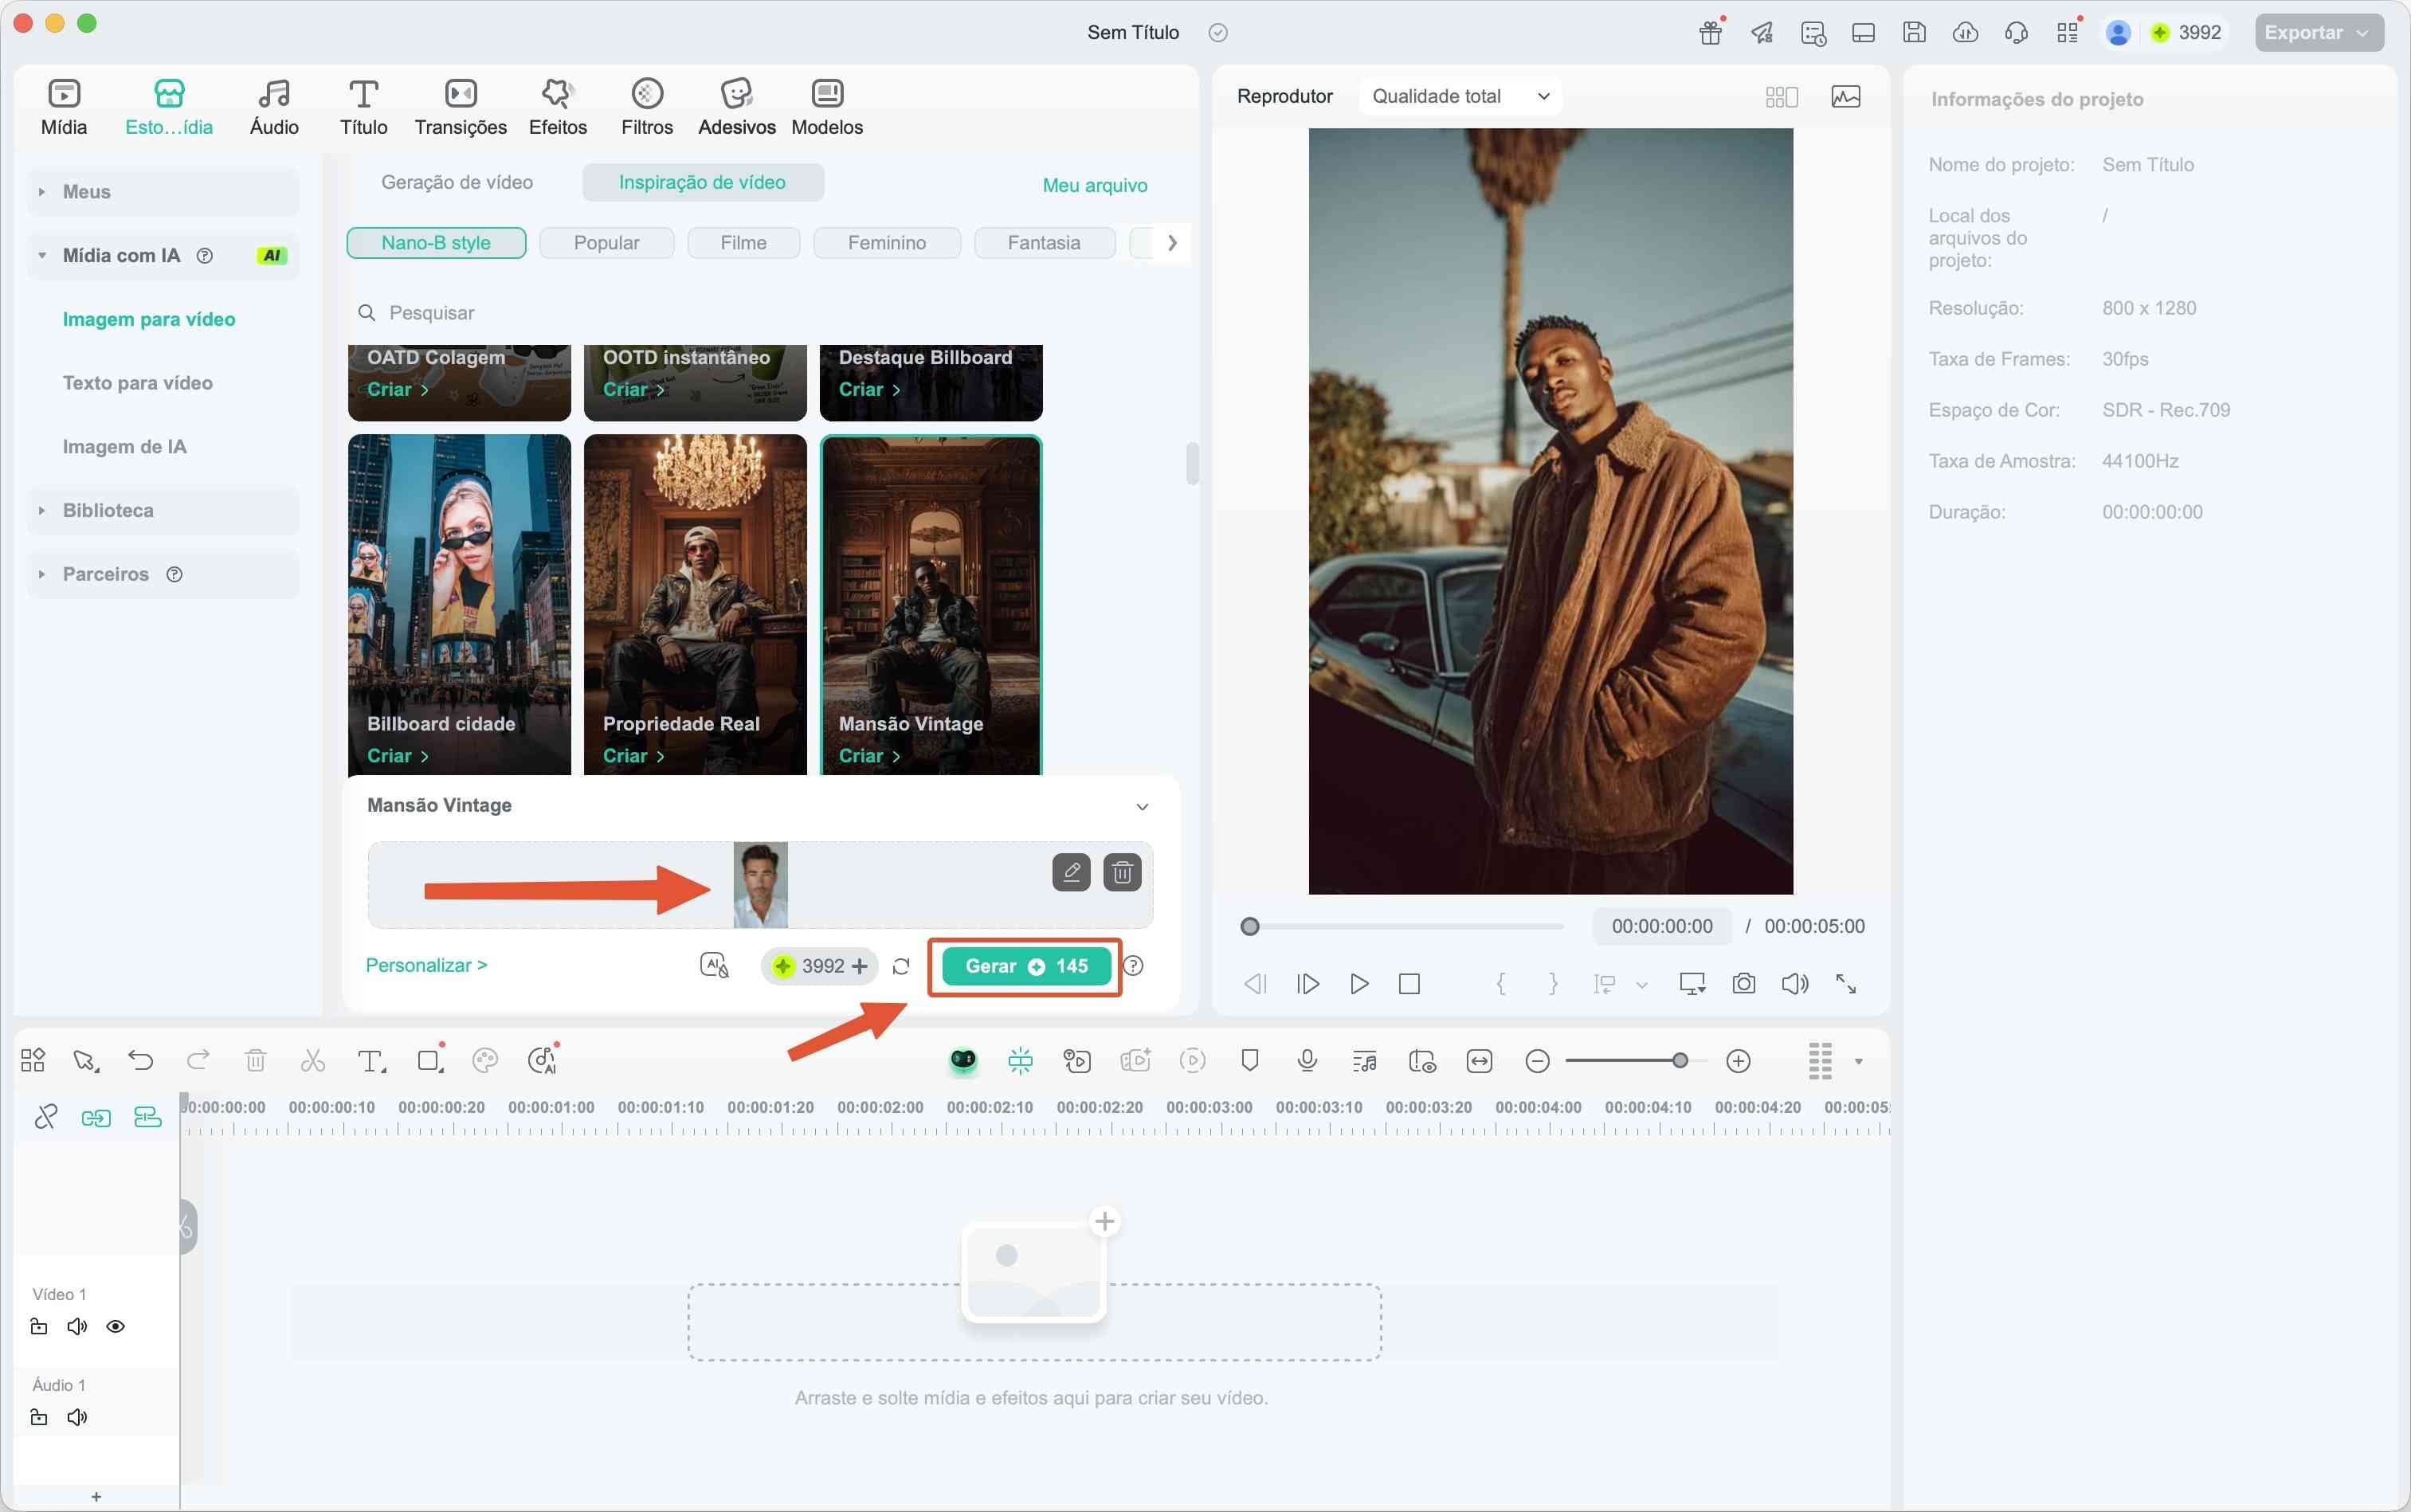Click the voiceover microphone icon

coord(1307,1061)
